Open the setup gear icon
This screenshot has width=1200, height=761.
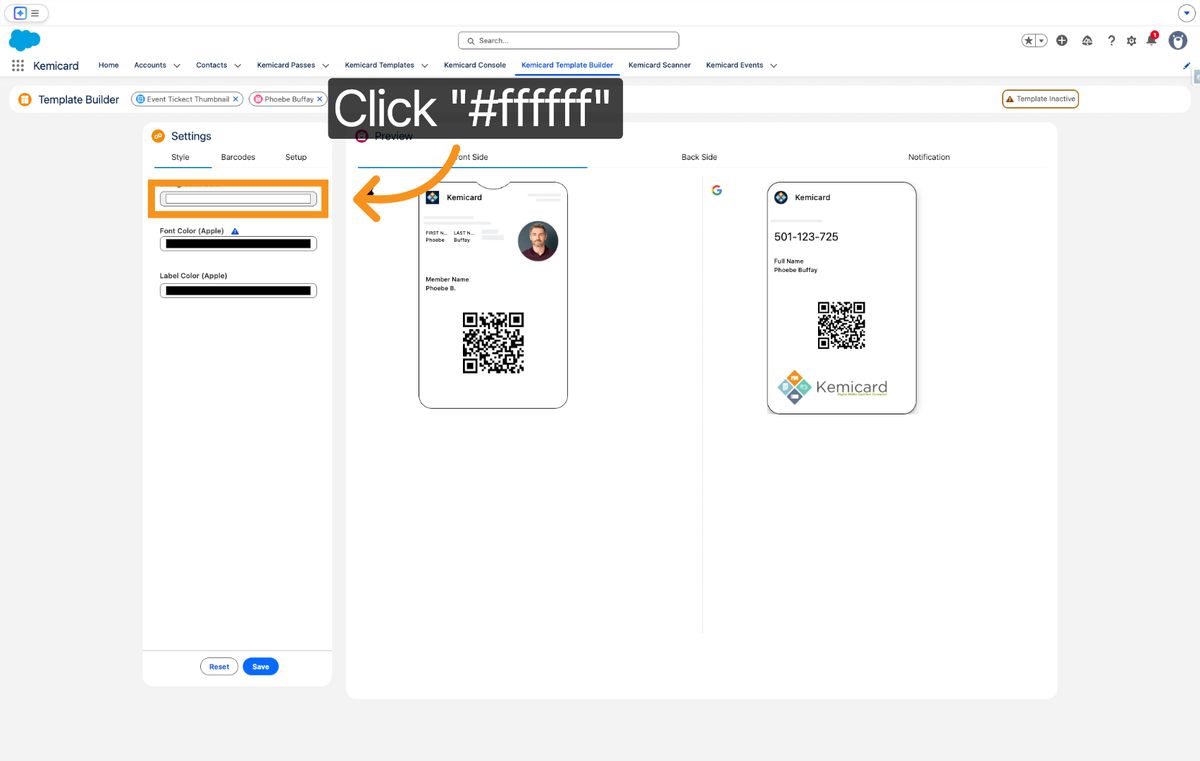1131,40
